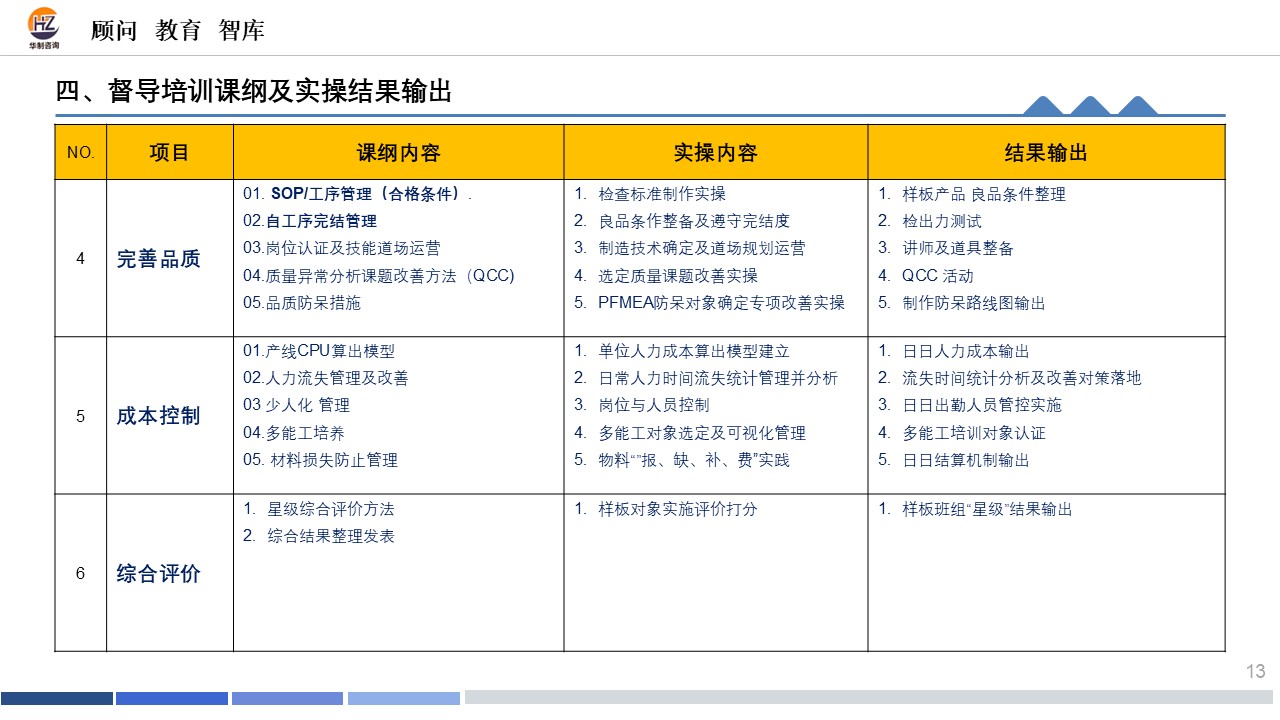Click the header text 顾问 教育 智库
The height and width of the screenshot is (720, 1280).
(178, 31)
